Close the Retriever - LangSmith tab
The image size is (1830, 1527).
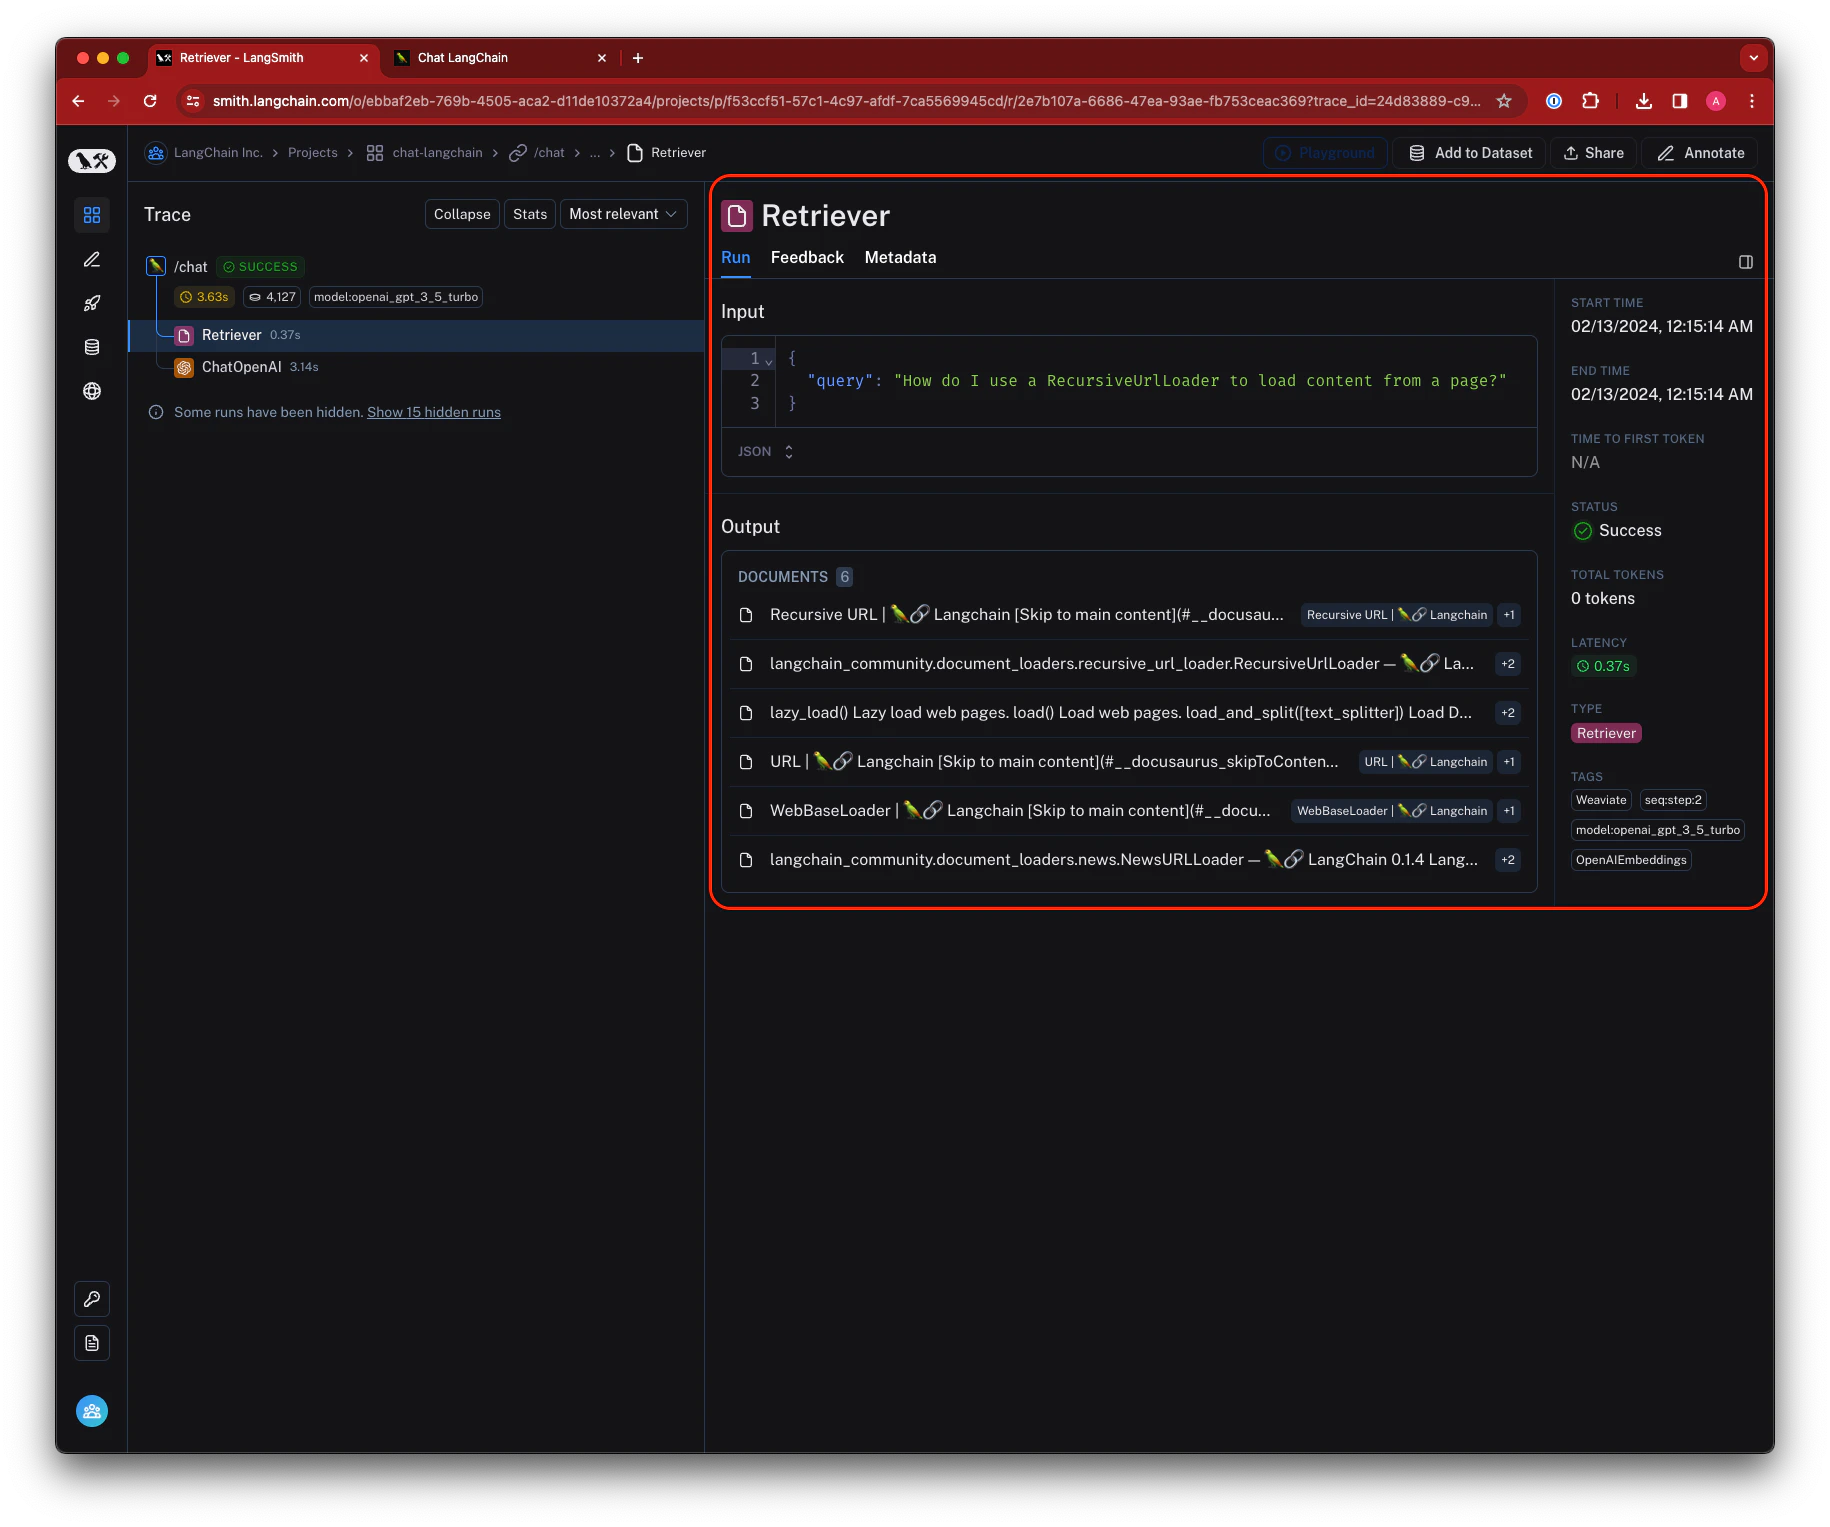(x=364, y=58)
